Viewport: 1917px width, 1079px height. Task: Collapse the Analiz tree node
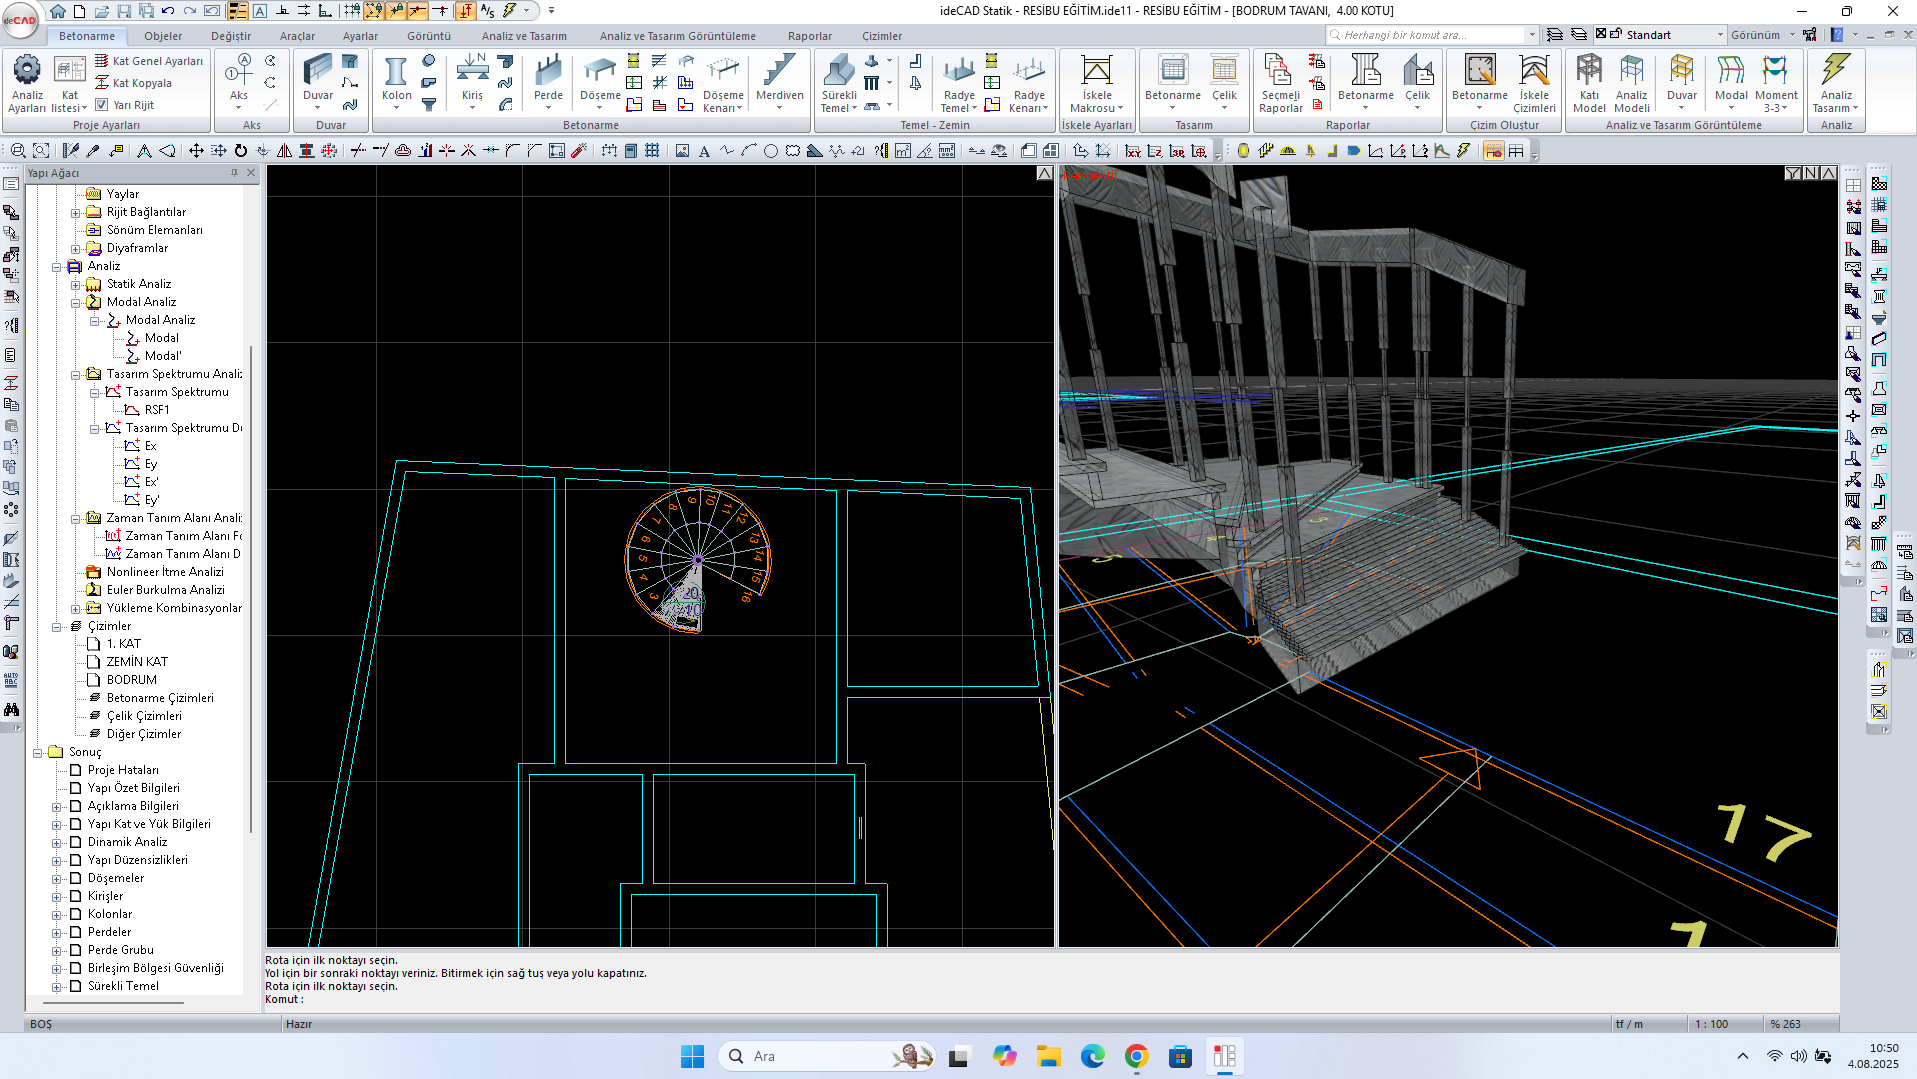point(57,267)
